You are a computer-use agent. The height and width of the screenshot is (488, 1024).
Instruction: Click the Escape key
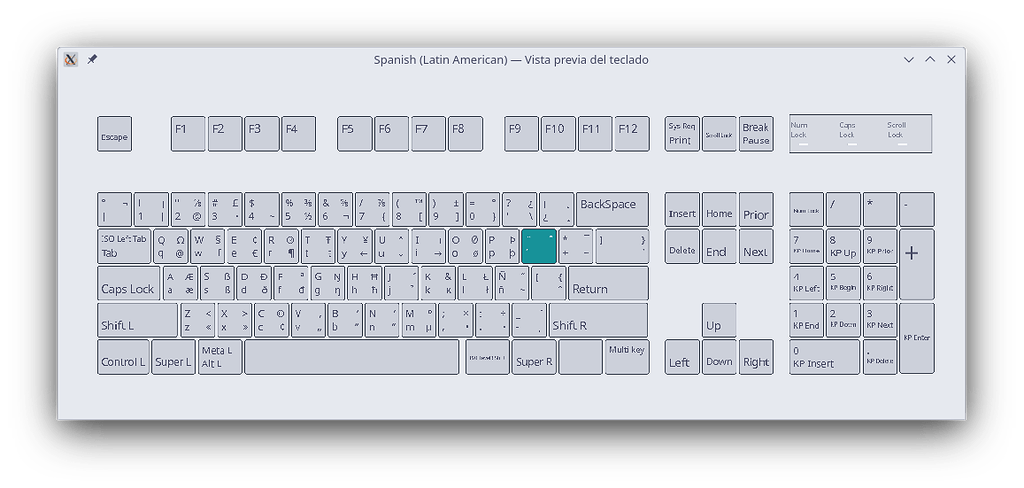point(114,134)
